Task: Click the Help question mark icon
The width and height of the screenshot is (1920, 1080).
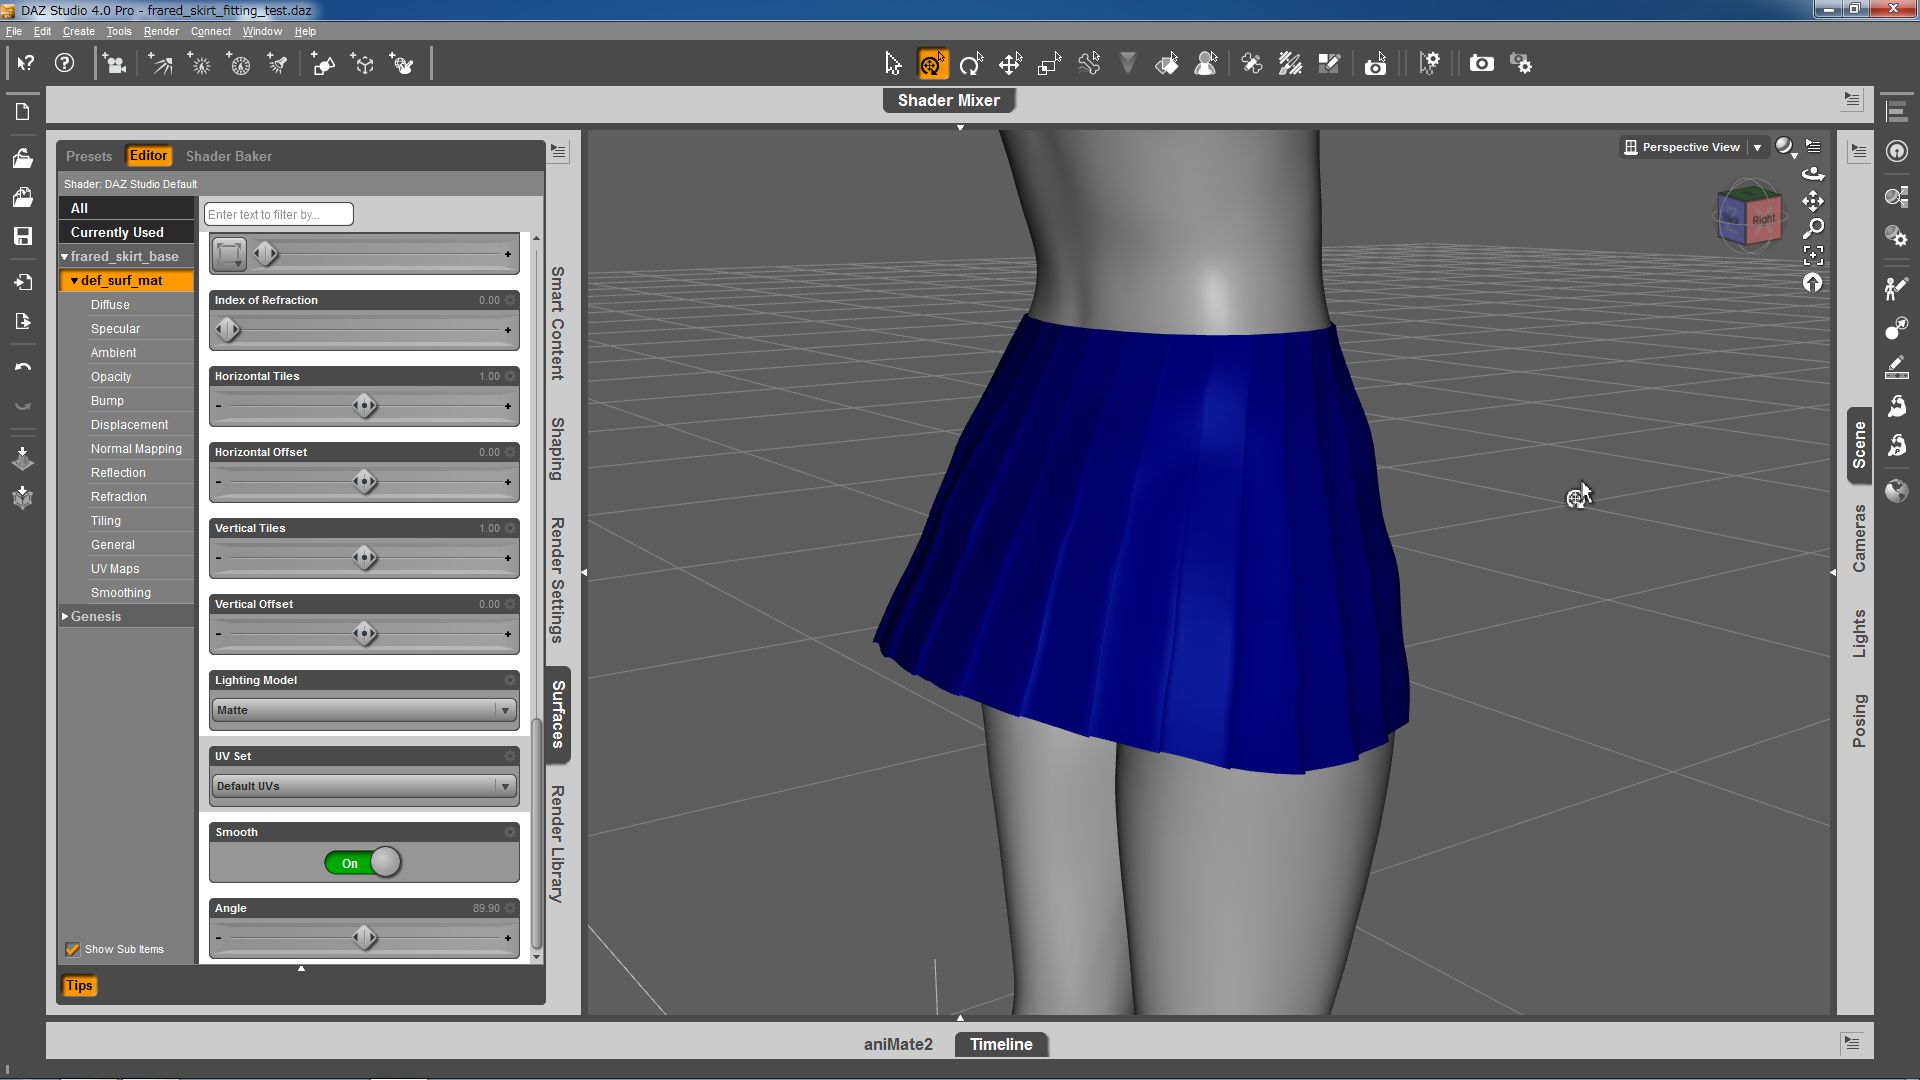Action: 64,64
